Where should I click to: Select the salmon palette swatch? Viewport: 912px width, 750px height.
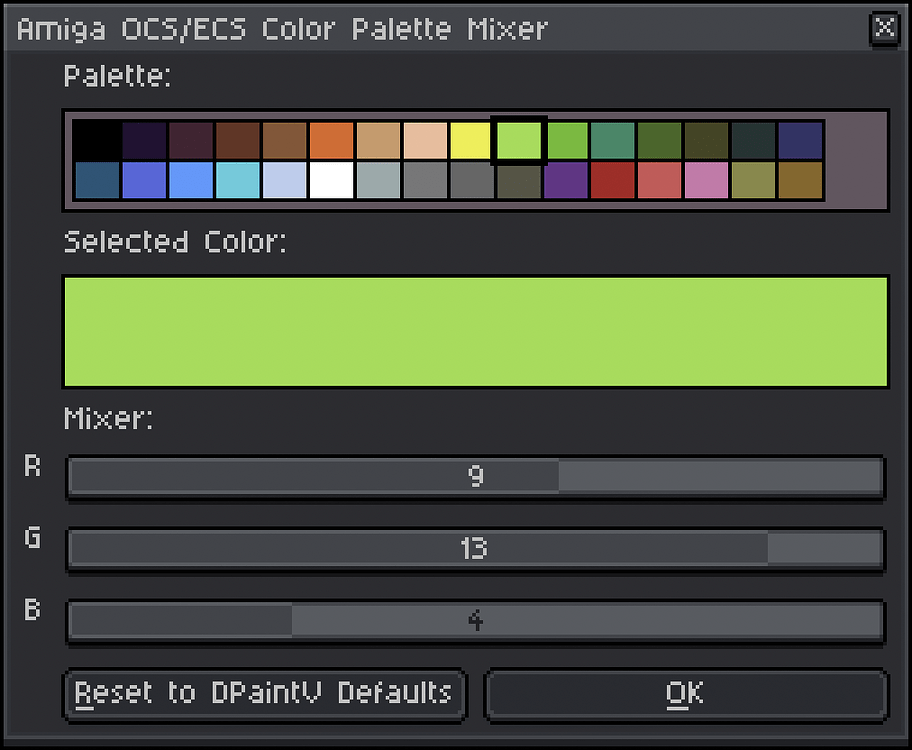coord(659,181)
